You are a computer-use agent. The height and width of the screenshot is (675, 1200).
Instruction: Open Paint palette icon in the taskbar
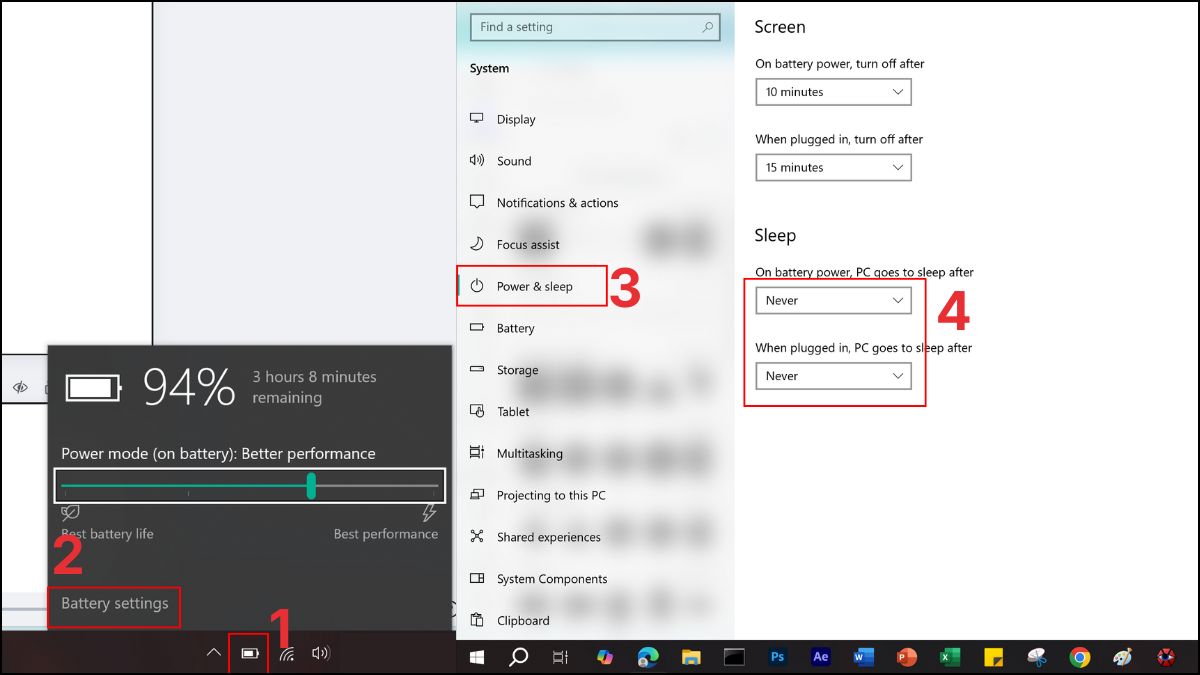(x=1122, y=657)
